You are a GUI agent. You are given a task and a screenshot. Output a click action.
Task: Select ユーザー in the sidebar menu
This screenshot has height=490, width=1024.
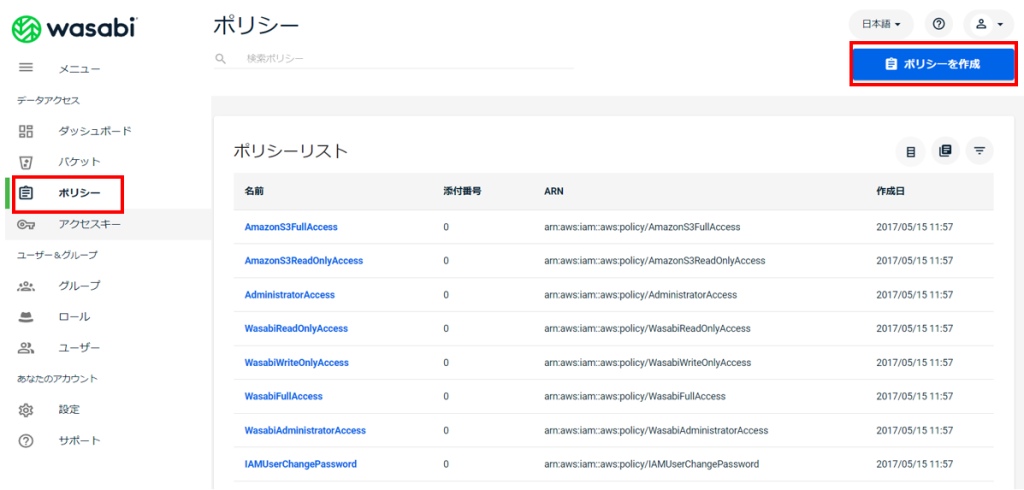pyautogui.click(x=79, y=348)
